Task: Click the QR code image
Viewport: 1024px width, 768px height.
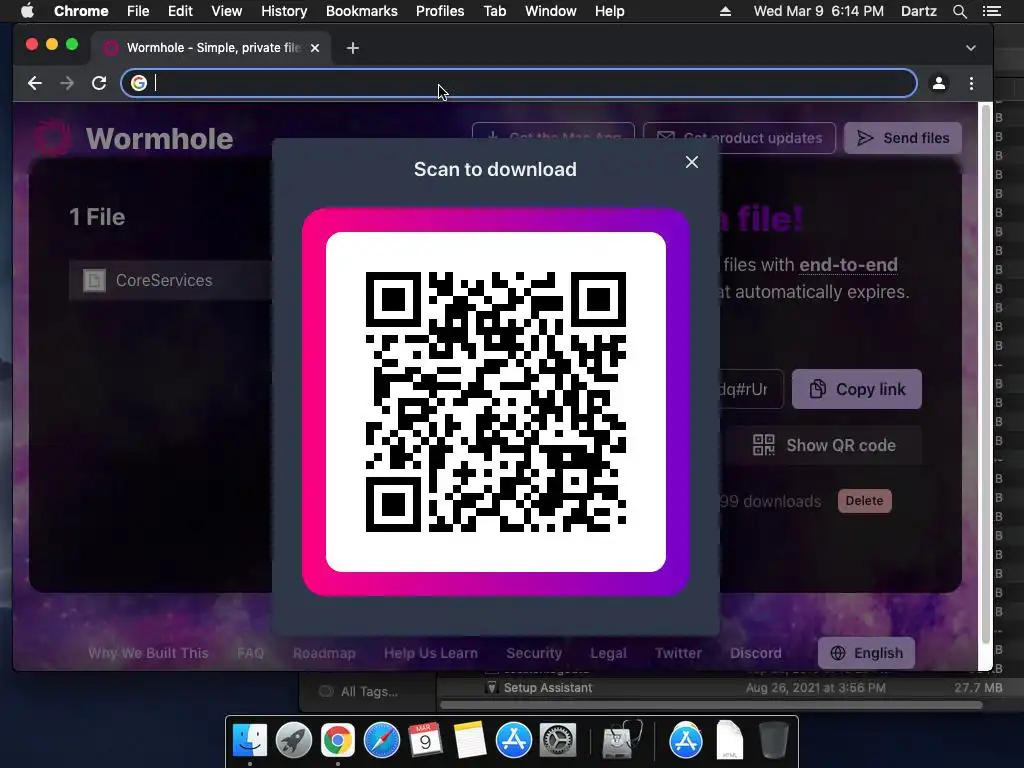Action: 496,402
